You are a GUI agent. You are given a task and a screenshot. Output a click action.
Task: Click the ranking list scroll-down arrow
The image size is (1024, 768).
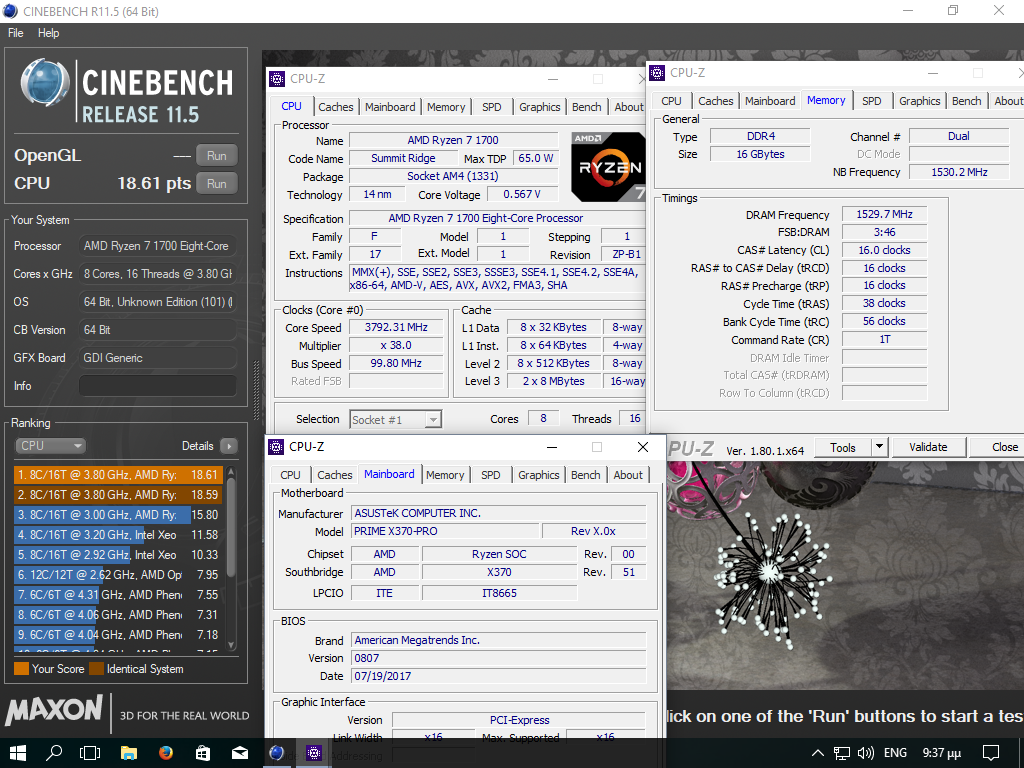(231, 645)
